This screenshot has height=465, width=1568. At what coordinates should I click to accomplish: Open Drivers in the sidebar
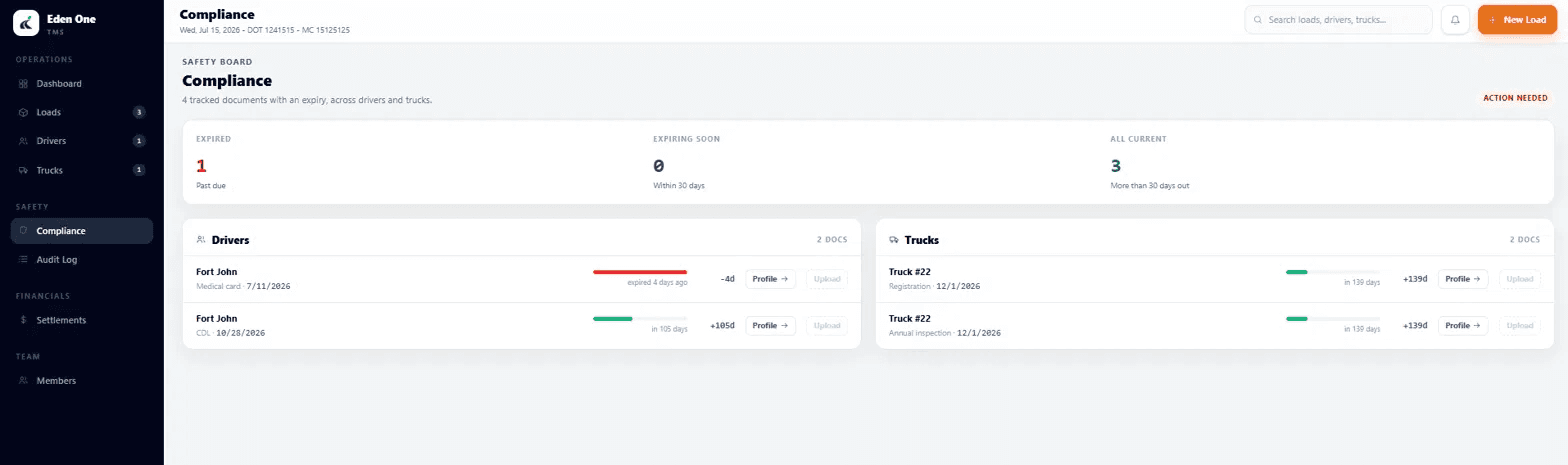(x=82, y=141)
